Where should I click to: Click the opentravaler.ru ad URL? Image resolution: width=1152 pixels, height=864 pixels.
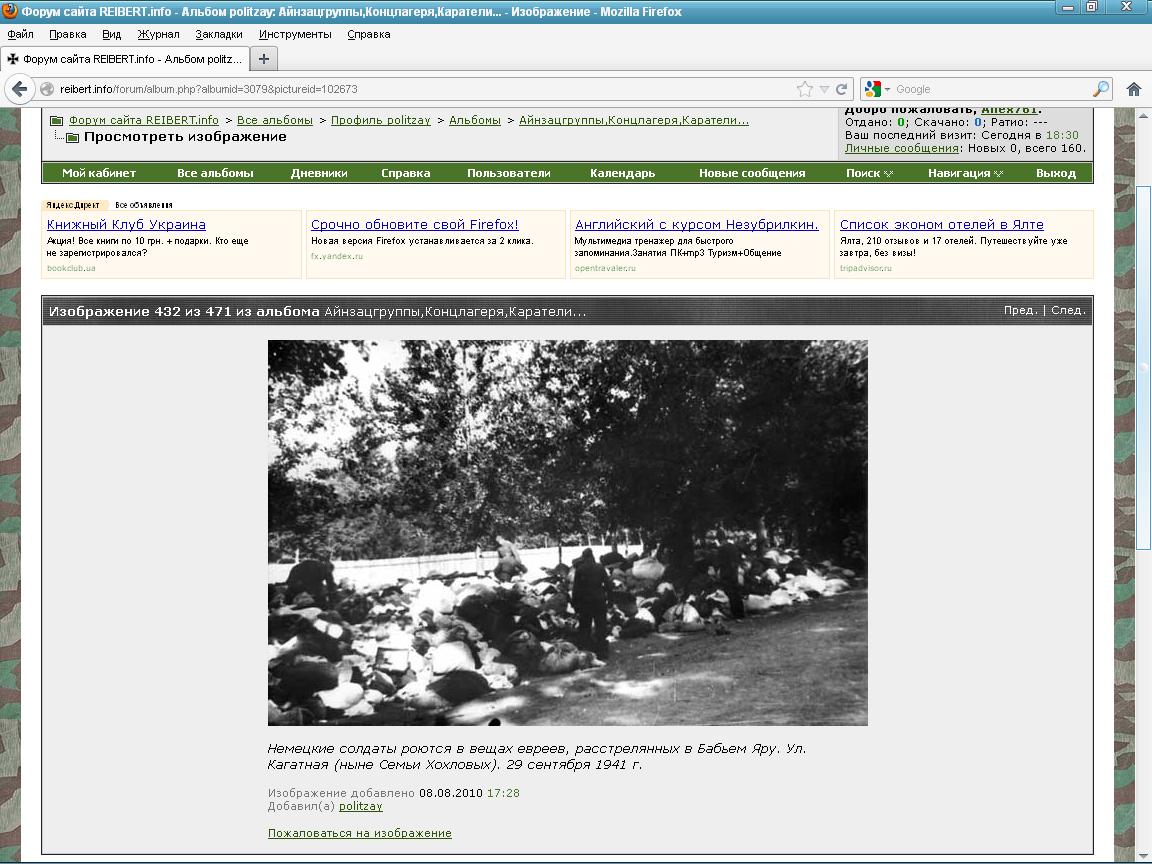point(605,268)
